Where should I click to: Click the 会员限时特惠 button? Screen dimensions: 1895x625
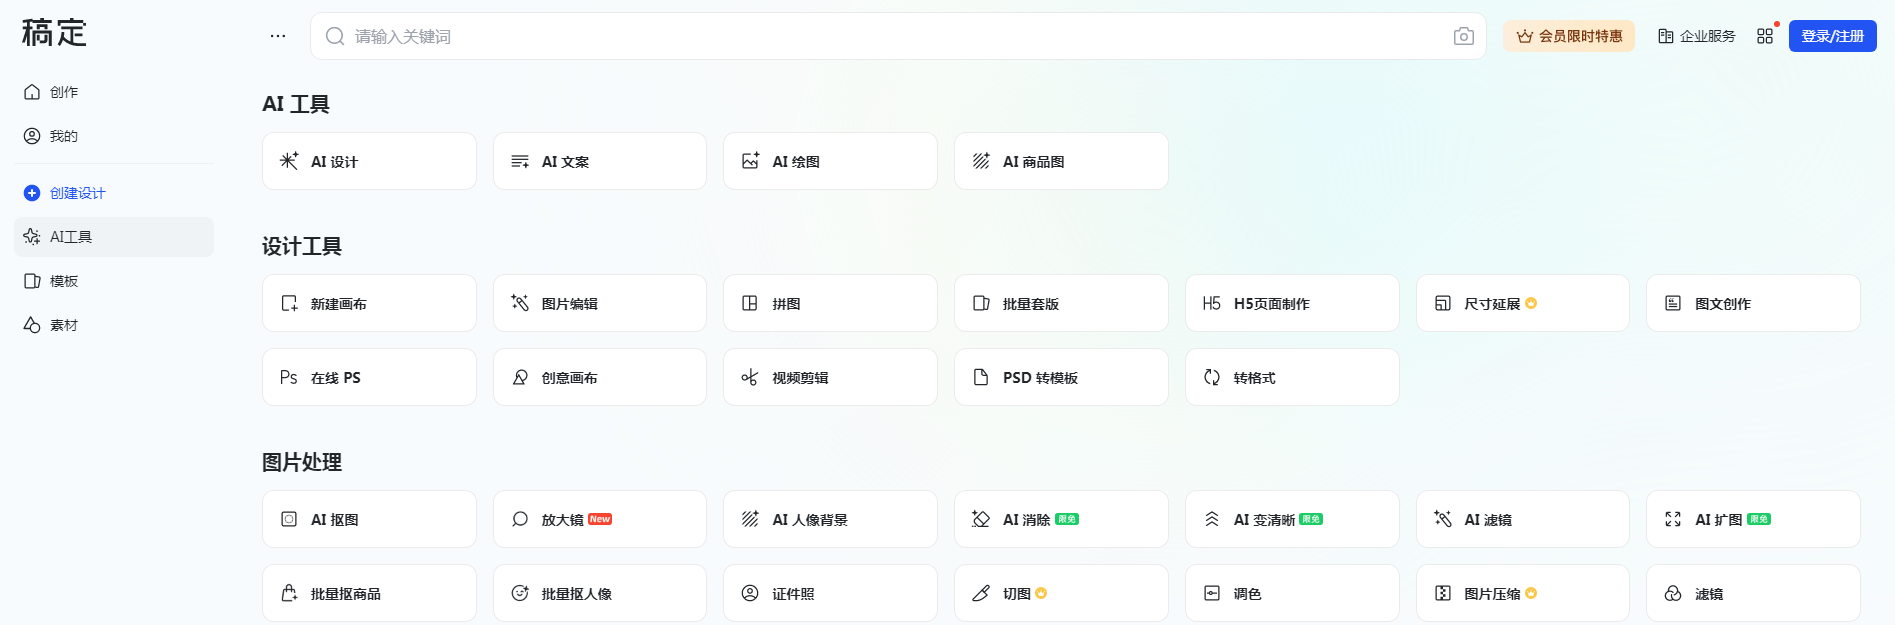1568,36
